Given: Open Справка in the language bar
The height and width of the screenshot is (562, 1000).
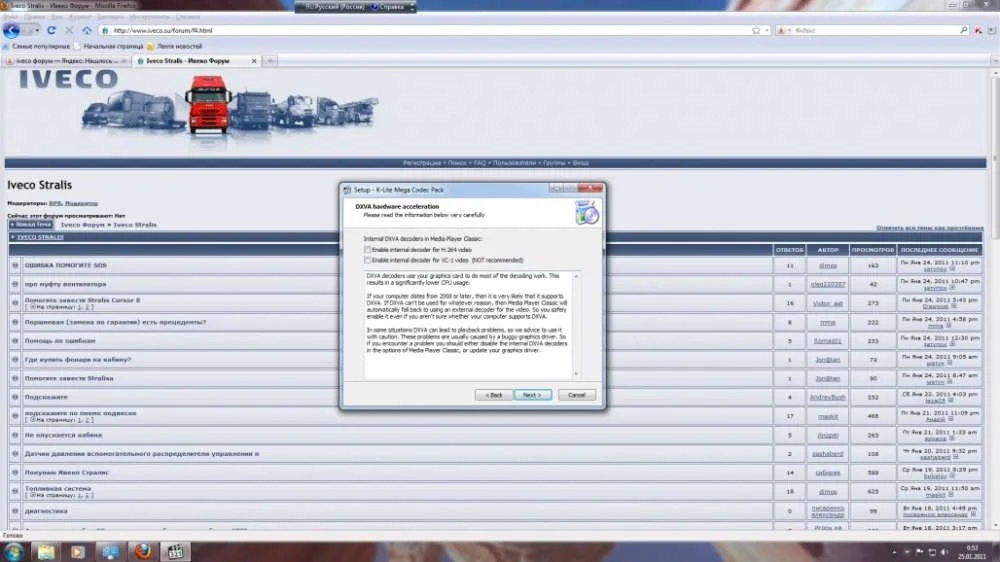Looking at the screenshot, I should (390, 7).
